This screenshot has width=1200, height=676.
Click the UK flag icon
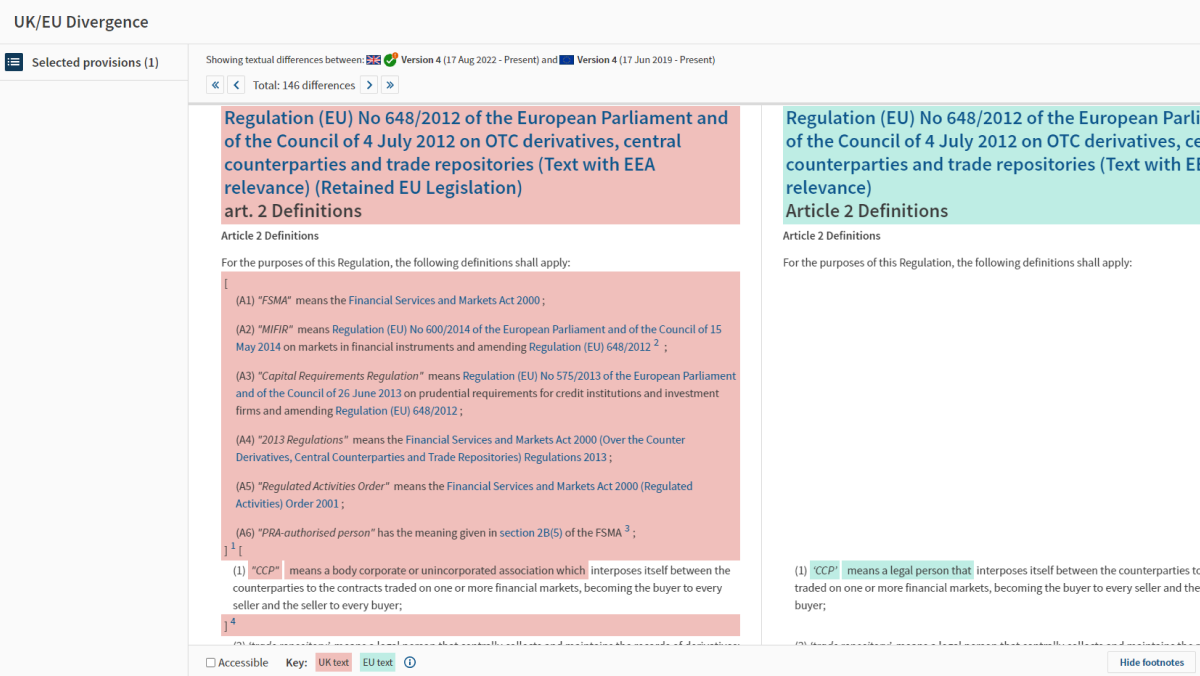point(374,60)
